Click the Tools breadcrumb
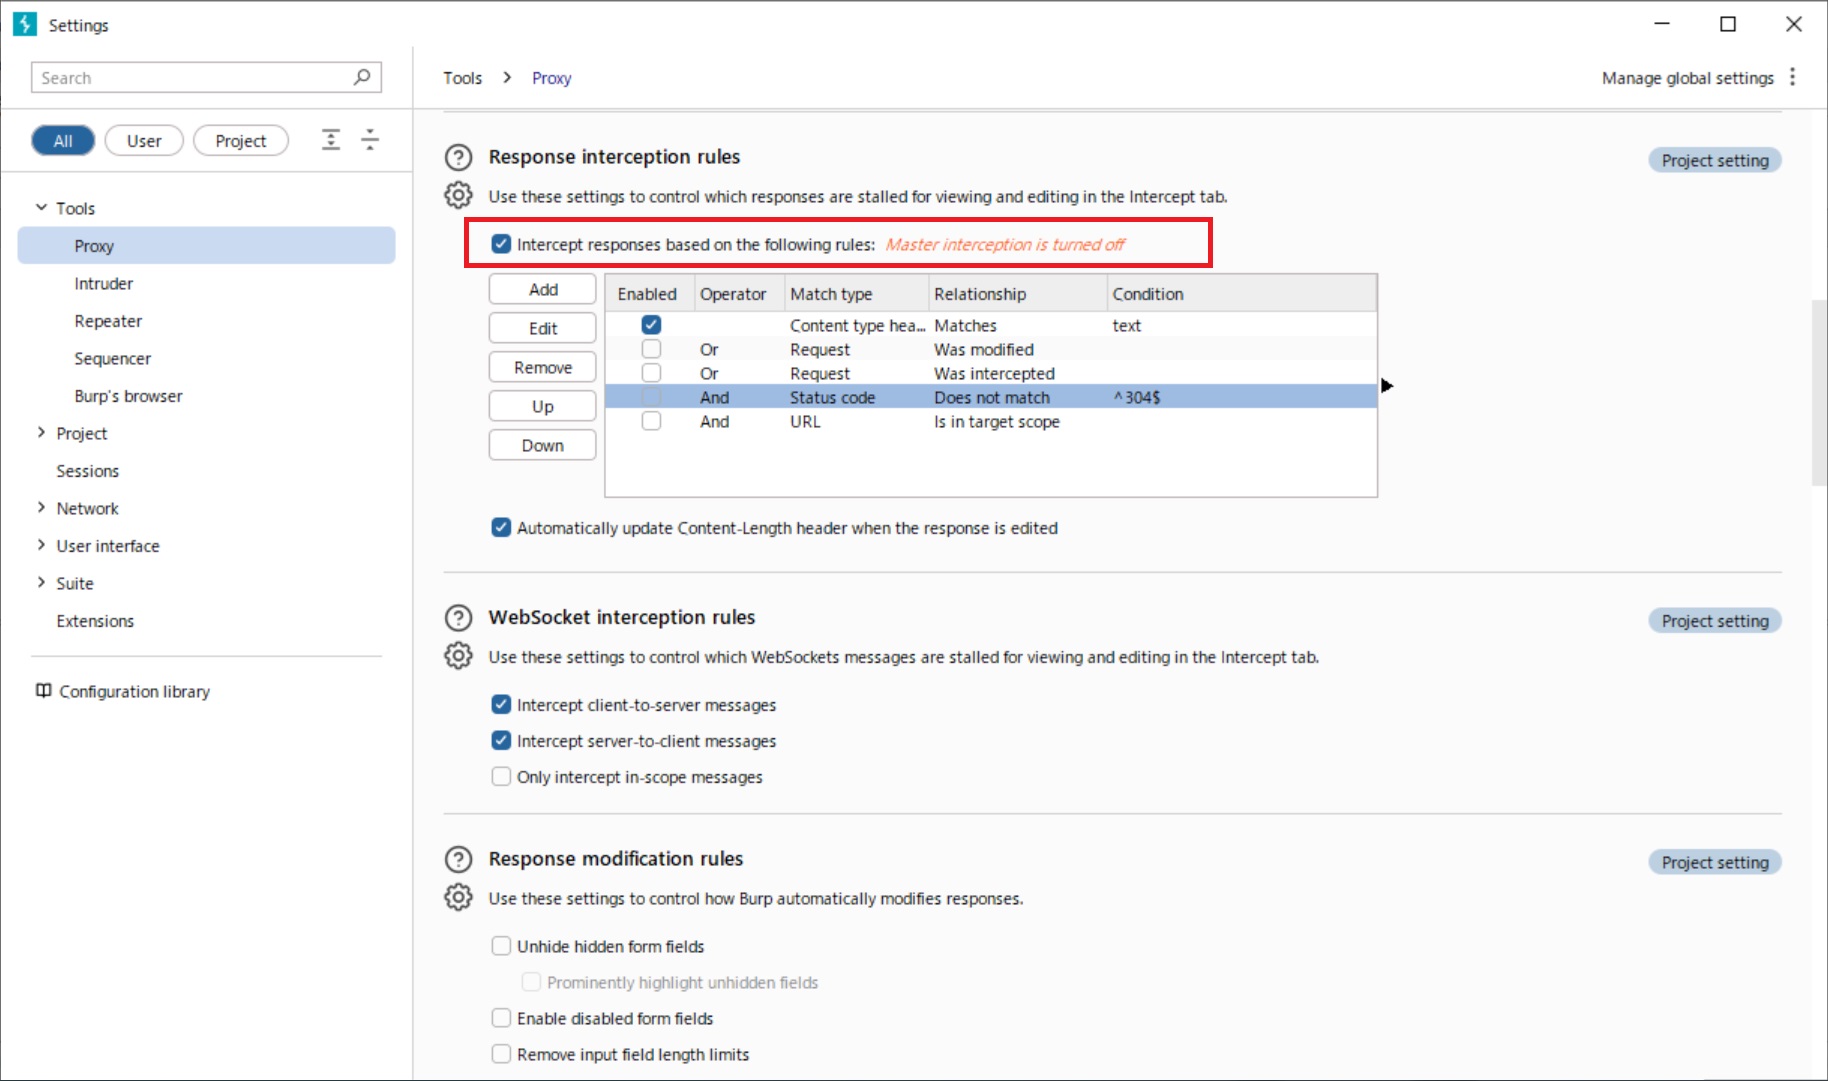The width and height of the screenshot is (1828, 1081). tap(463, 78)
